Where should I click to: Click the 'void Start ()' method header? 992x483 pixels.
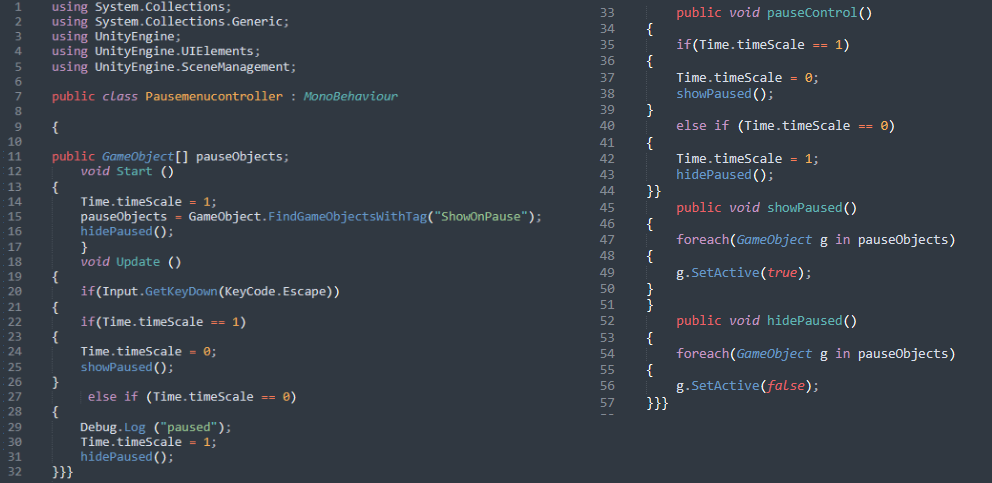127,172
